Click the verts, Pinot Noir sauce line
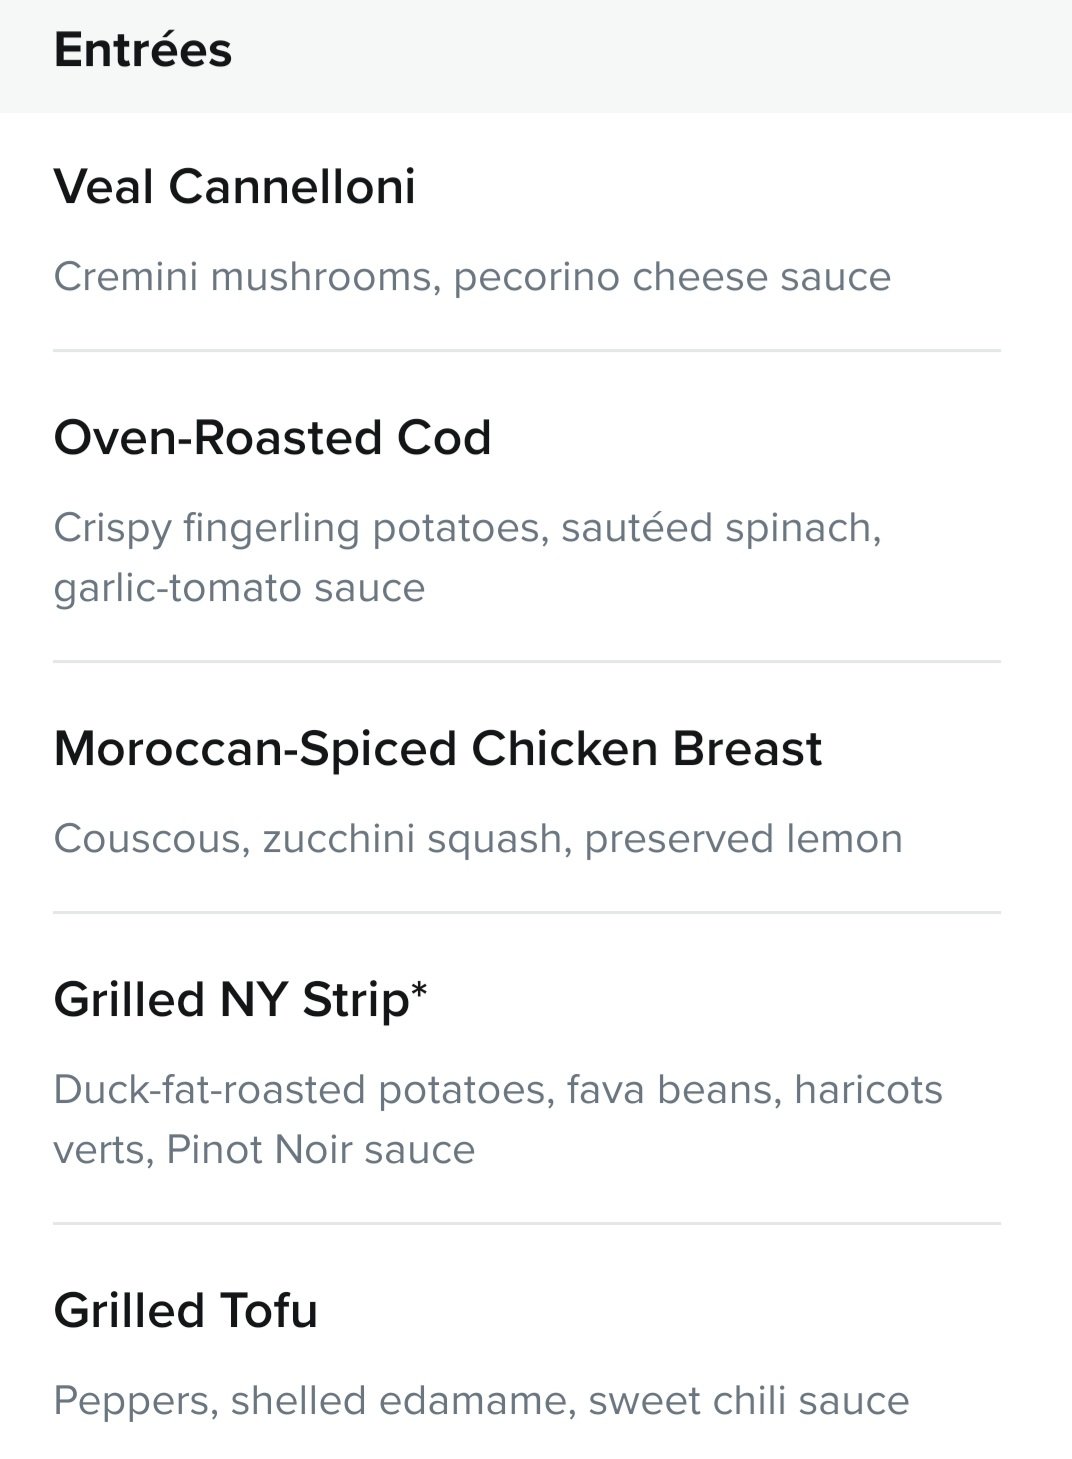 (264, 1150)
